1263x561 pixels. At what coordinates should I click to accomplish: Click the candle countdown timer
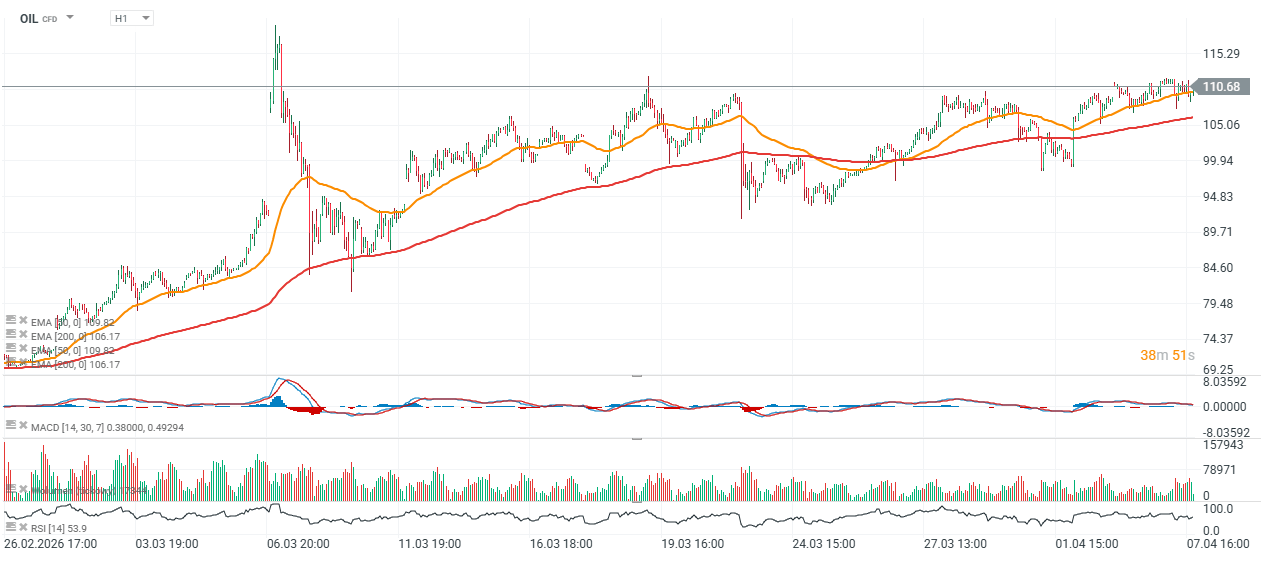pos(1166,355)
